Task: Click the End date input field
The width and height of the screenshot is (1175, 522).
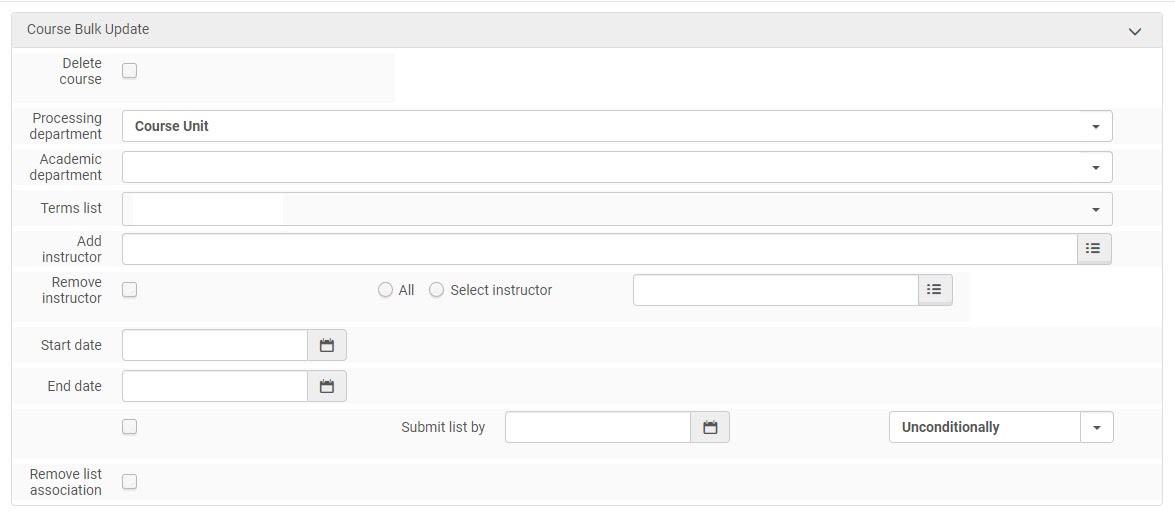Action: pos(215,386)
